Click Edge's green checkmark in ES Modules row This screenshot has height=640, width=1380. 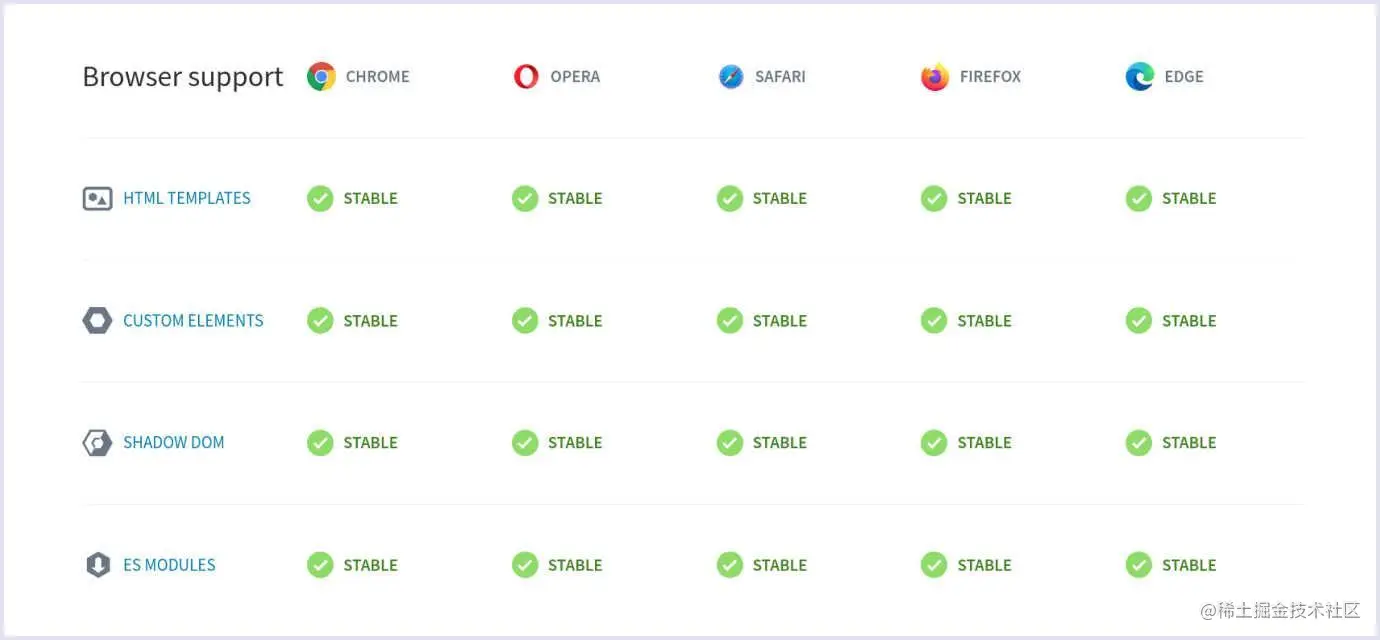click(x=1139, y=565)
